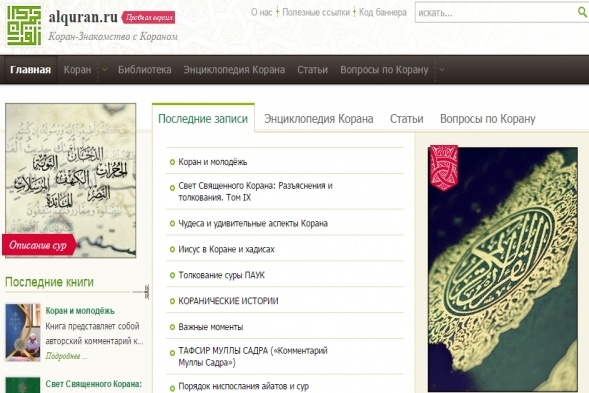Click bullet icon beside 'Чудеса и удивительные аспекты Корана'
Viewport: 589px width, 393px height.
point(172,224)
